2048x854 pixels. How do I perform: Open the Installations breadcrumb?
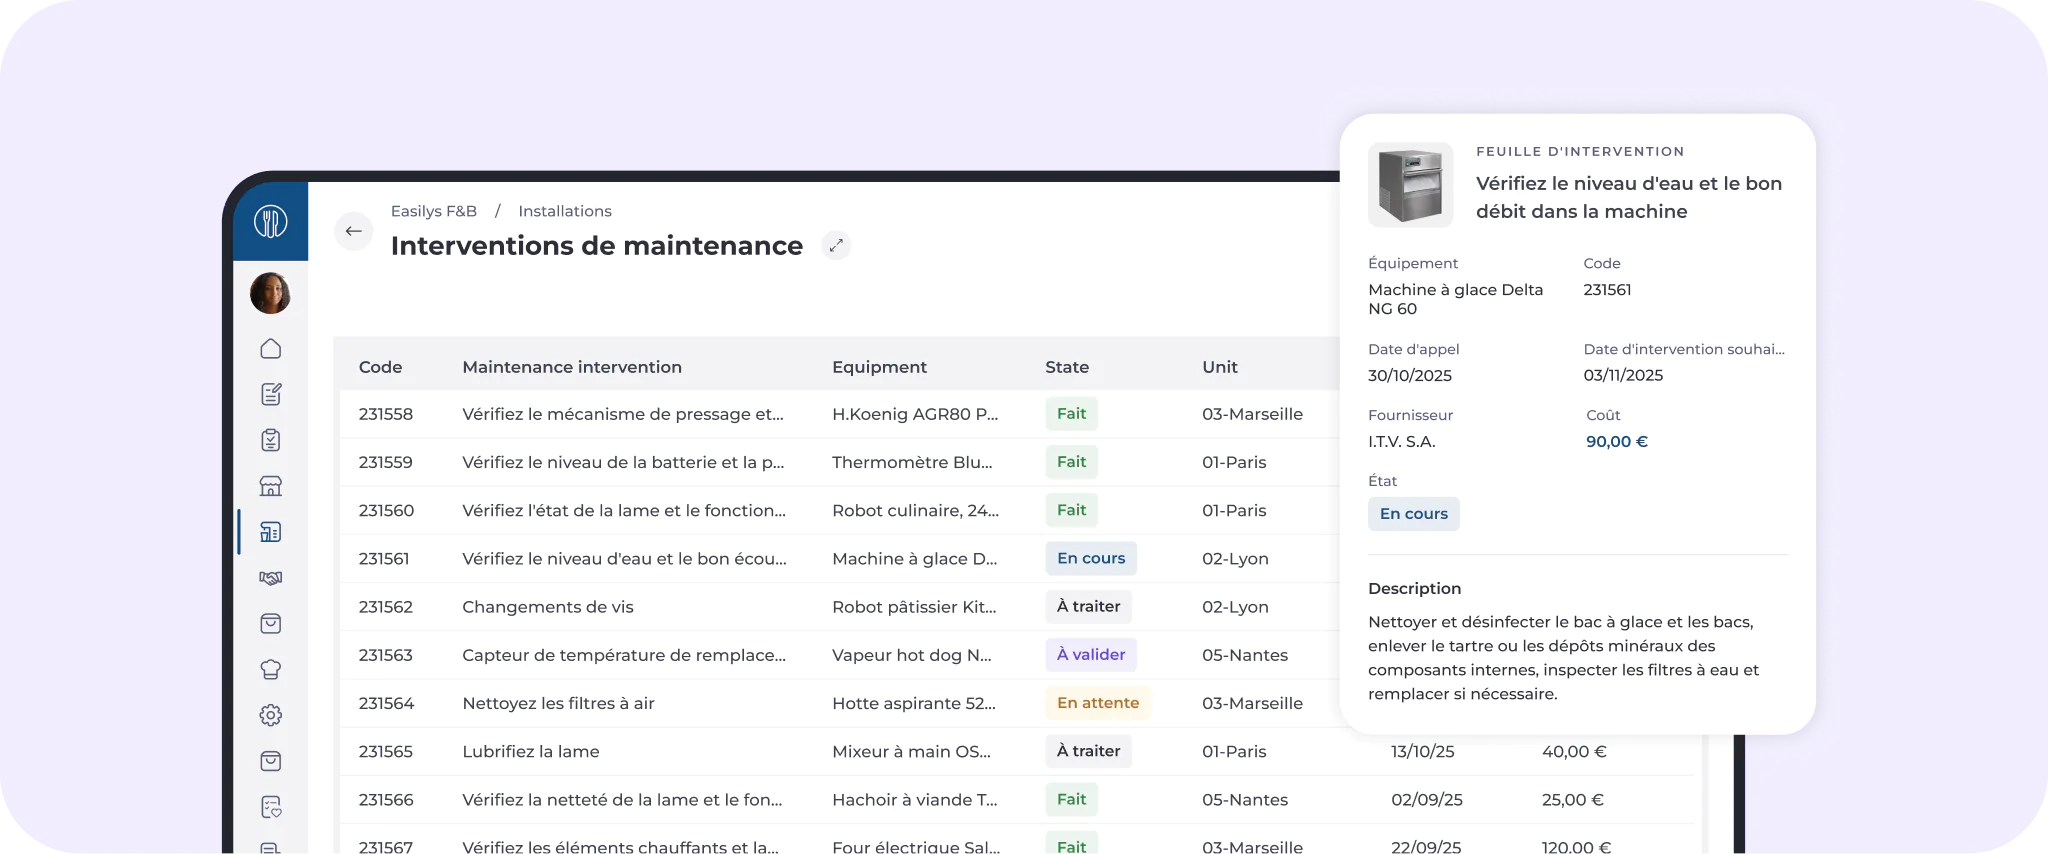pyautogui.click(x=565, y=211)
